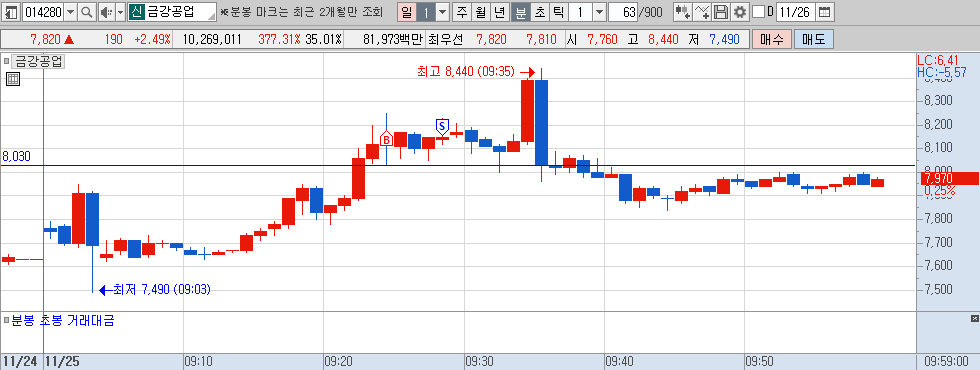The width and height of the screenshot is (980, 370).
Task: Select 틱 (tick) chart period
Action: pos(558,11)
